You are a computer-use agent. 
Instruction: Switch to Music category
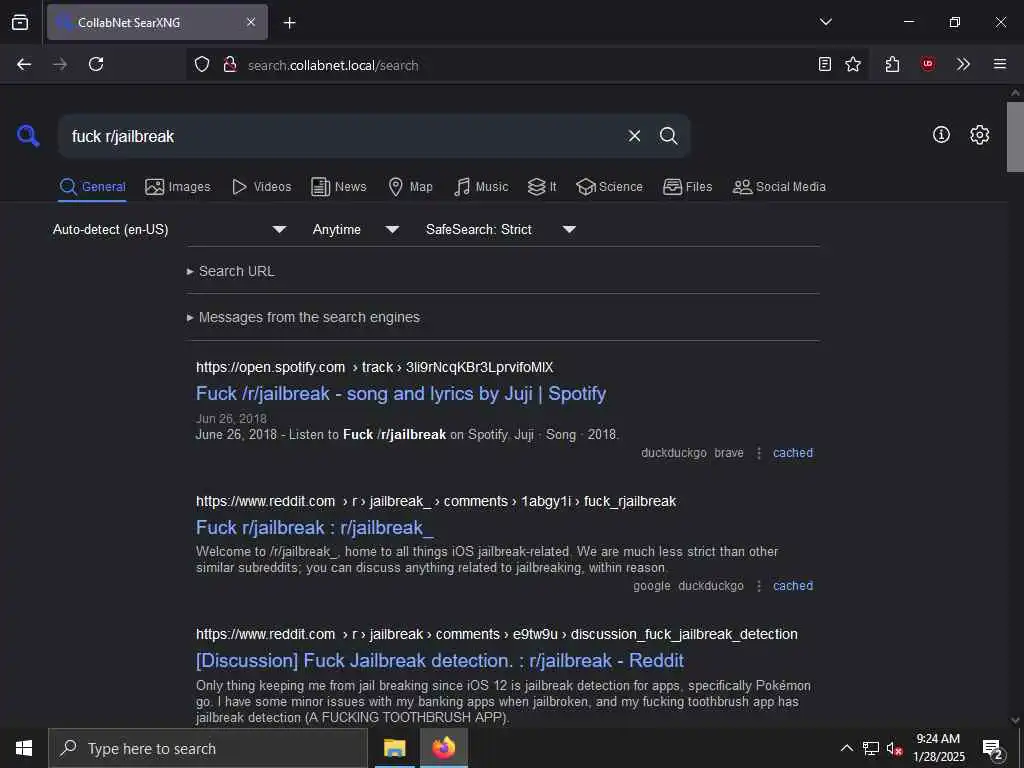(x=481, y=187)
